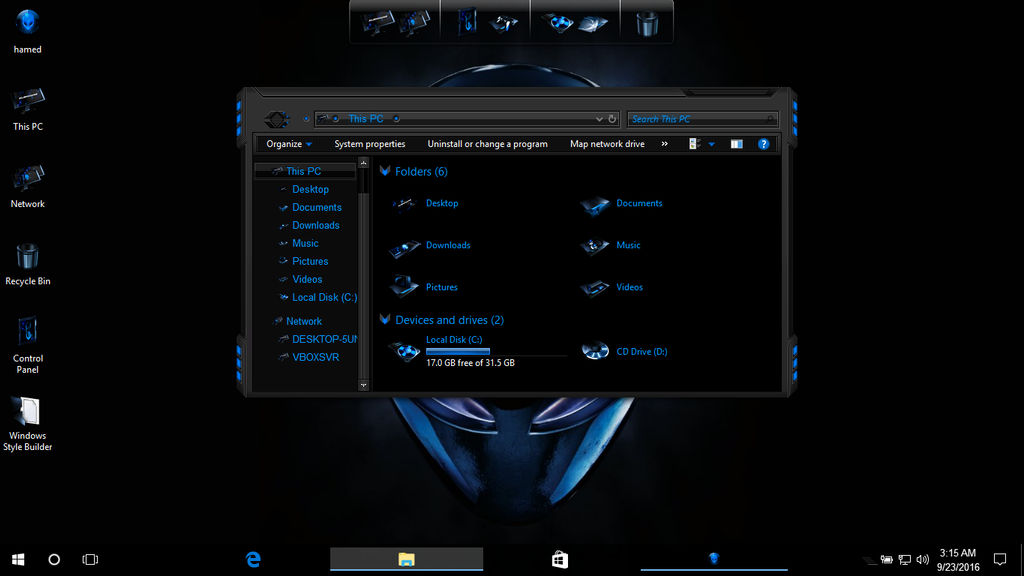The width and height of the screenshot is (1024, 576).
Task: Launch the Store from the taskbar
Action: tap(559, 559)
